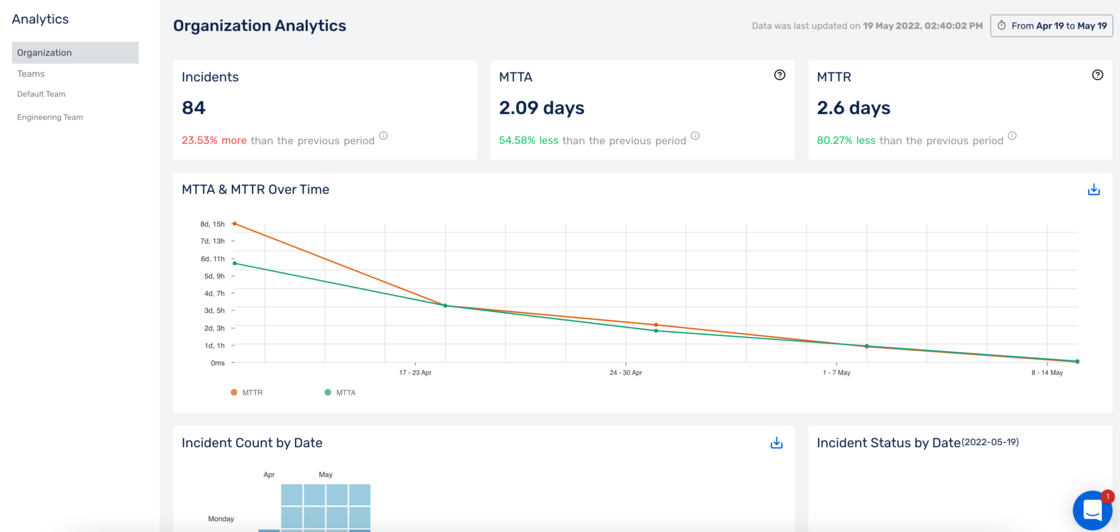Open the MTTR help question-mark icon
1120x532 pixels.
click(x=1098, y=75)
